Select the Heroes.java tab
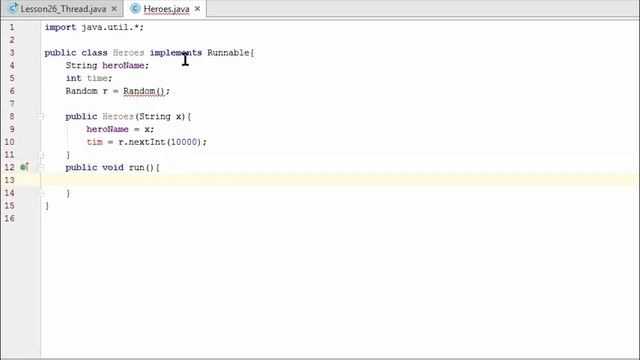This screenshot has height=360, width=640. click(x=166, y=9)
